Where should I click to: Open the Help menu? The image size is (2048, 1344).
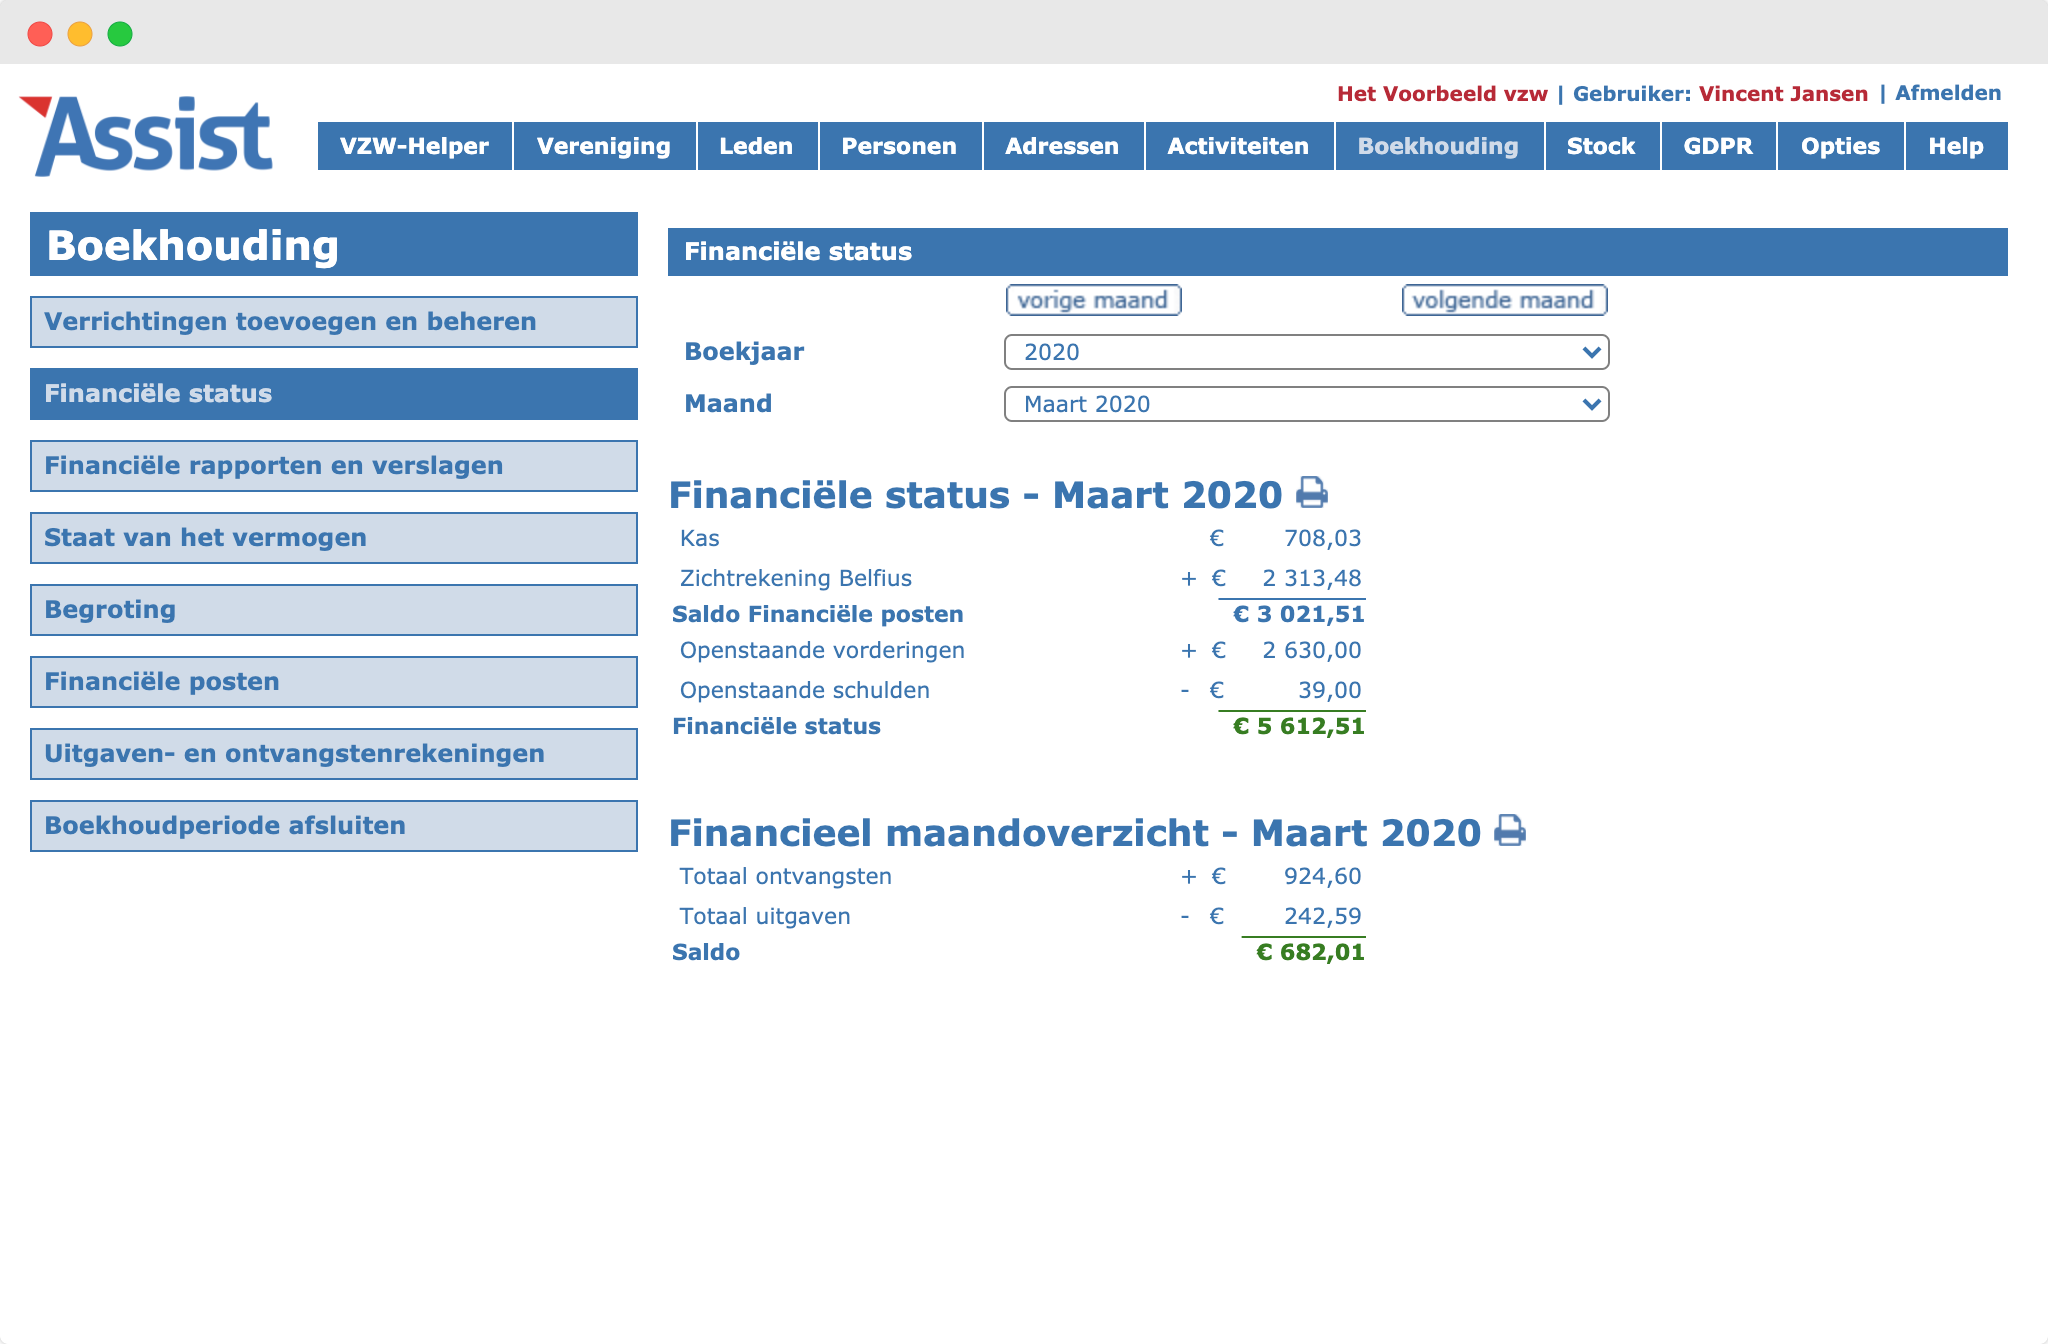[1957, 146]
